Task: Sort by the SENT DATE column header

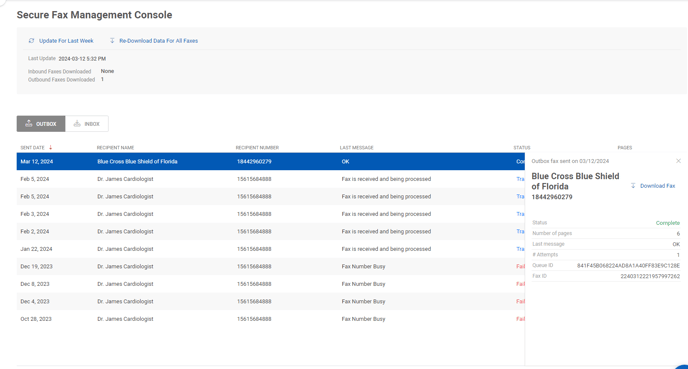Action: (x=32, y=148)
